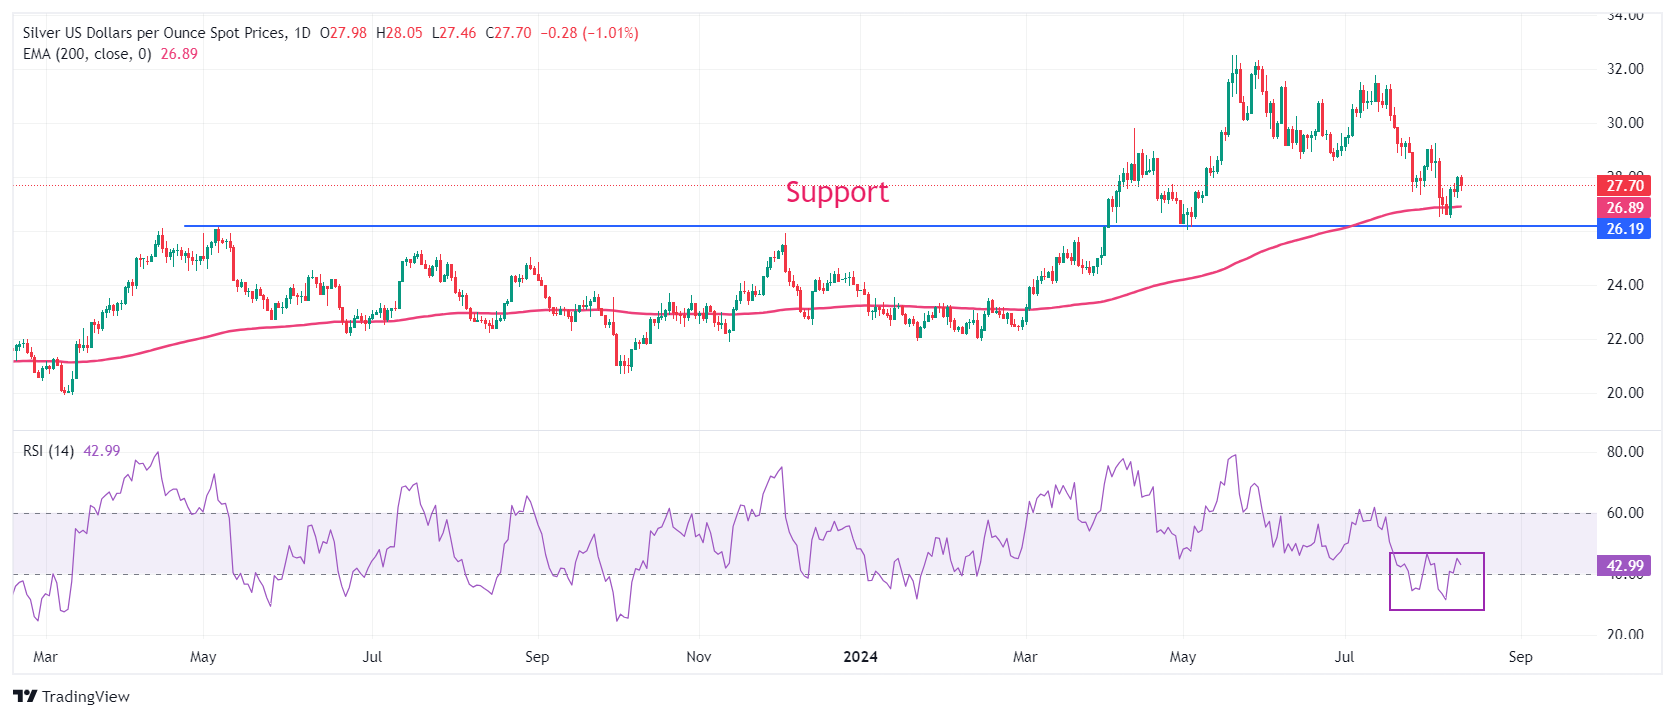
Task: Select the RSI (14) indicator legend
Action: (x=48, y=451)
